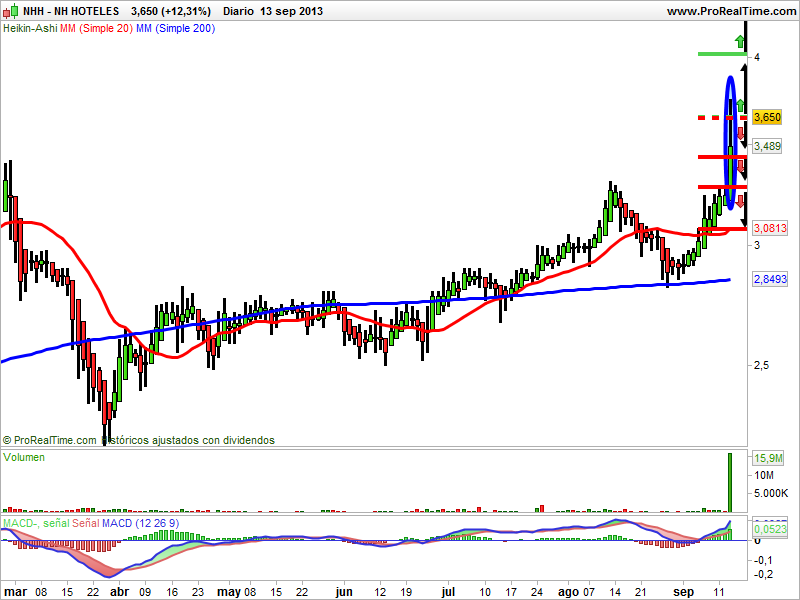Click the 5.000K volume axis label
This screenshot has height=600, width=800.
coord(771,493)
